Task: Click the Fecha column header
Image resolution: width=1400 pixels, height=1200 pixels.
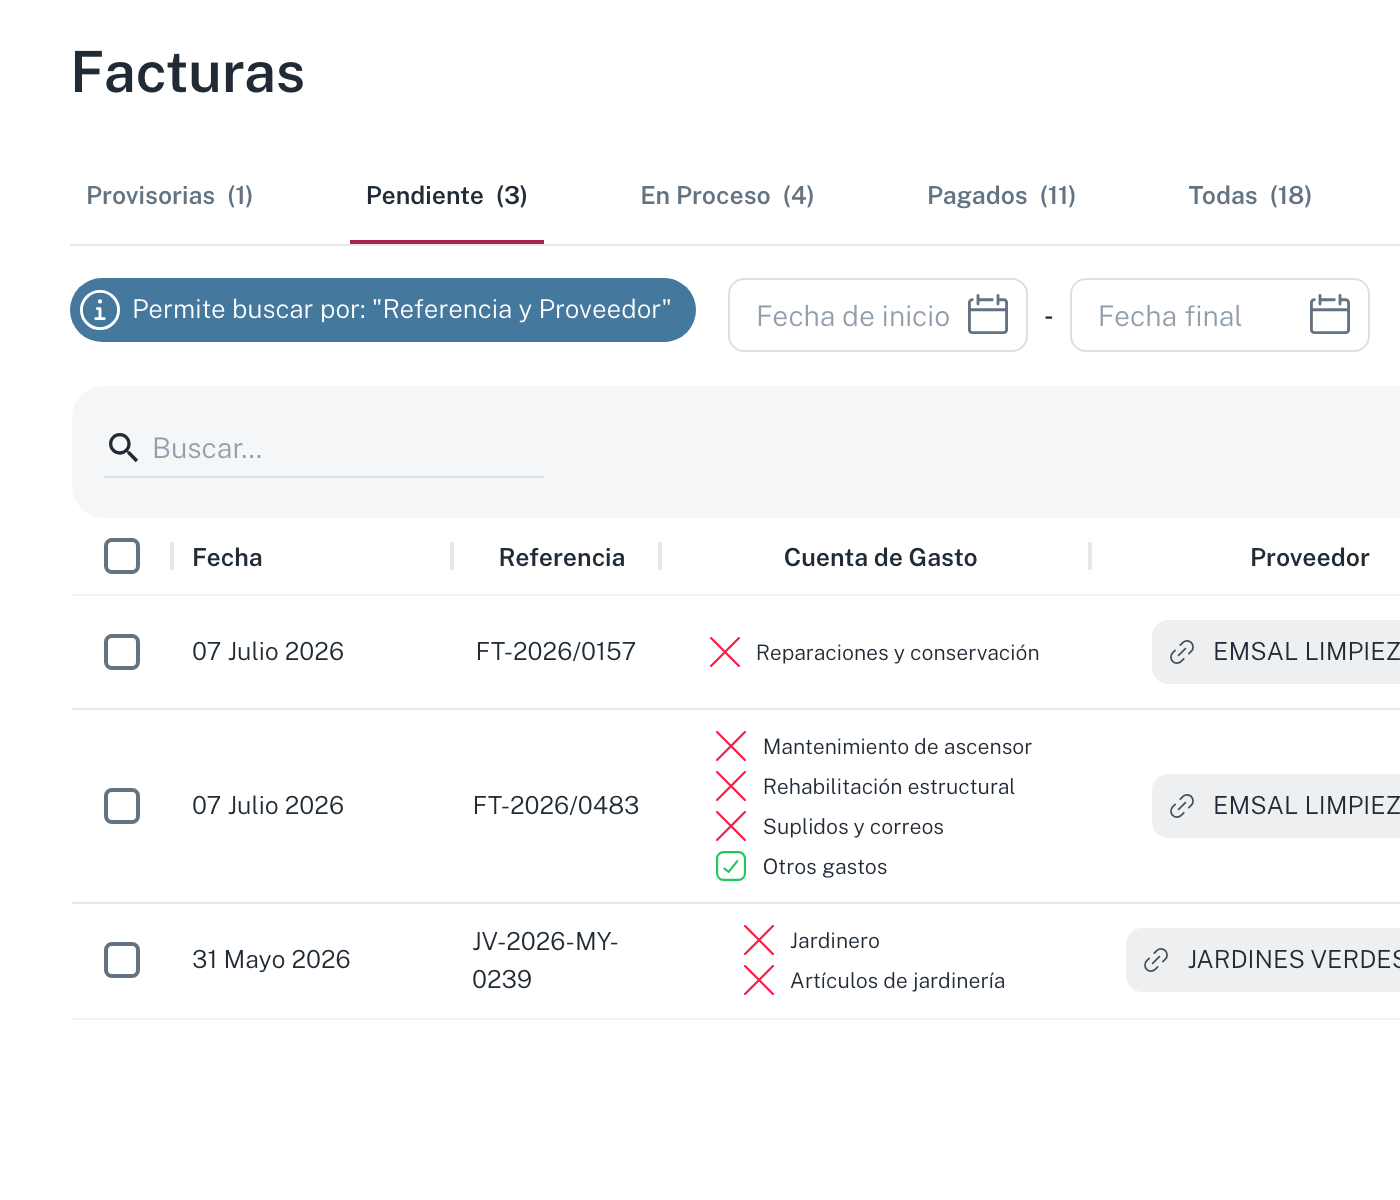Action: (x=227, y=557)
